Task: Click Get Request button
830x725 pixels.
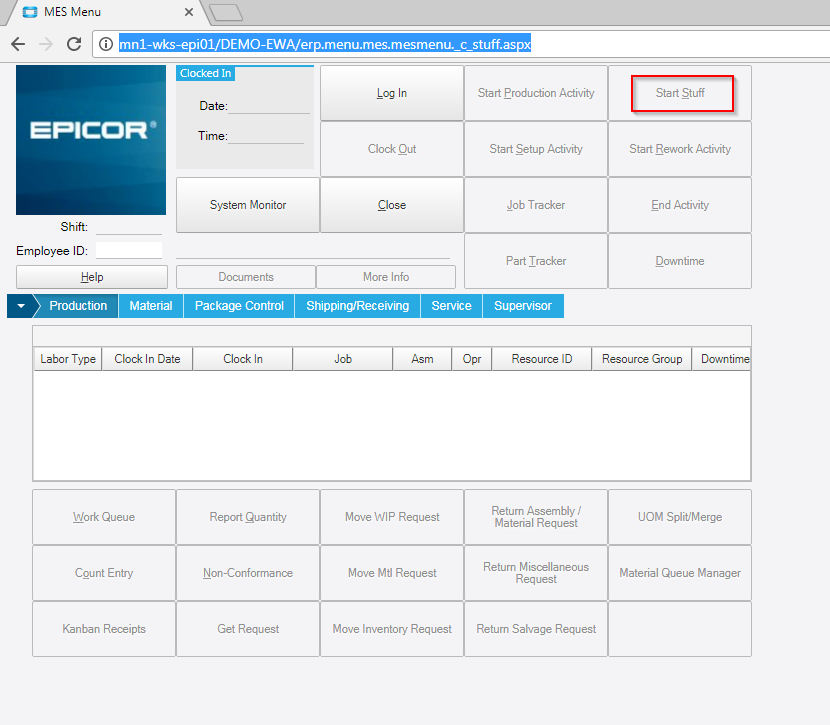Action: coord(248,629)
